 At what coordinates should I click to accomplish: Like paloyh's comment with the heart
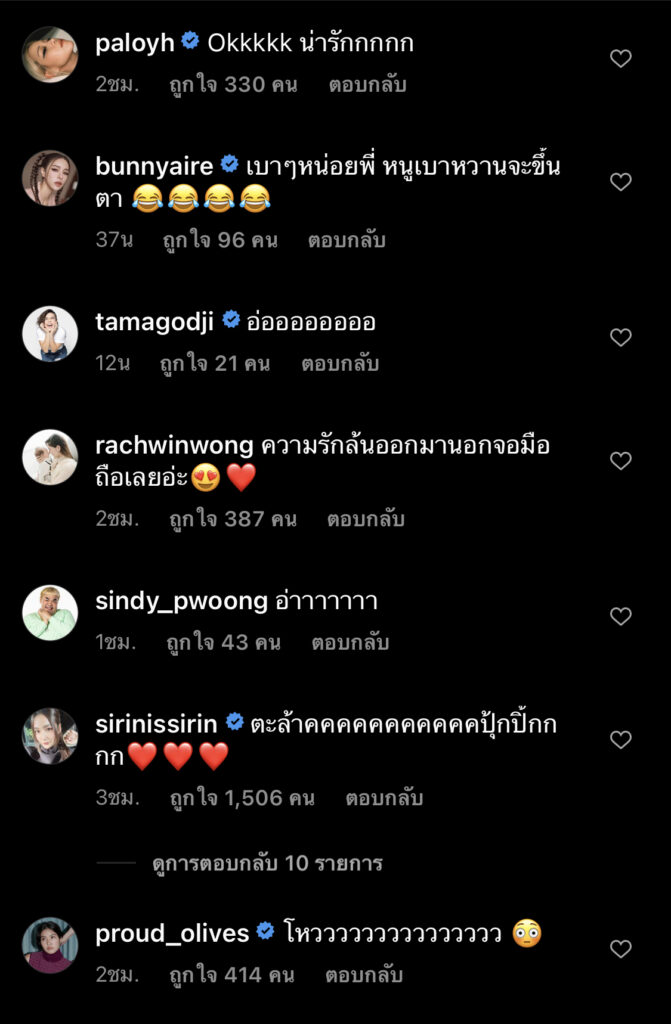621,59
